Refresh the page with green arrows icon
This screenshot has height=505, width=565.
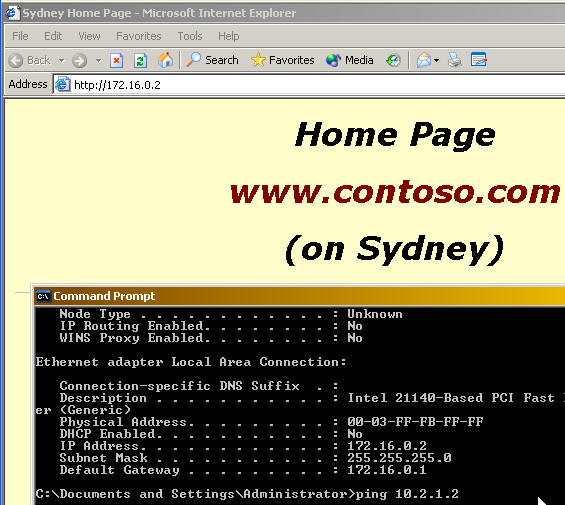click(x=140, y=60)
